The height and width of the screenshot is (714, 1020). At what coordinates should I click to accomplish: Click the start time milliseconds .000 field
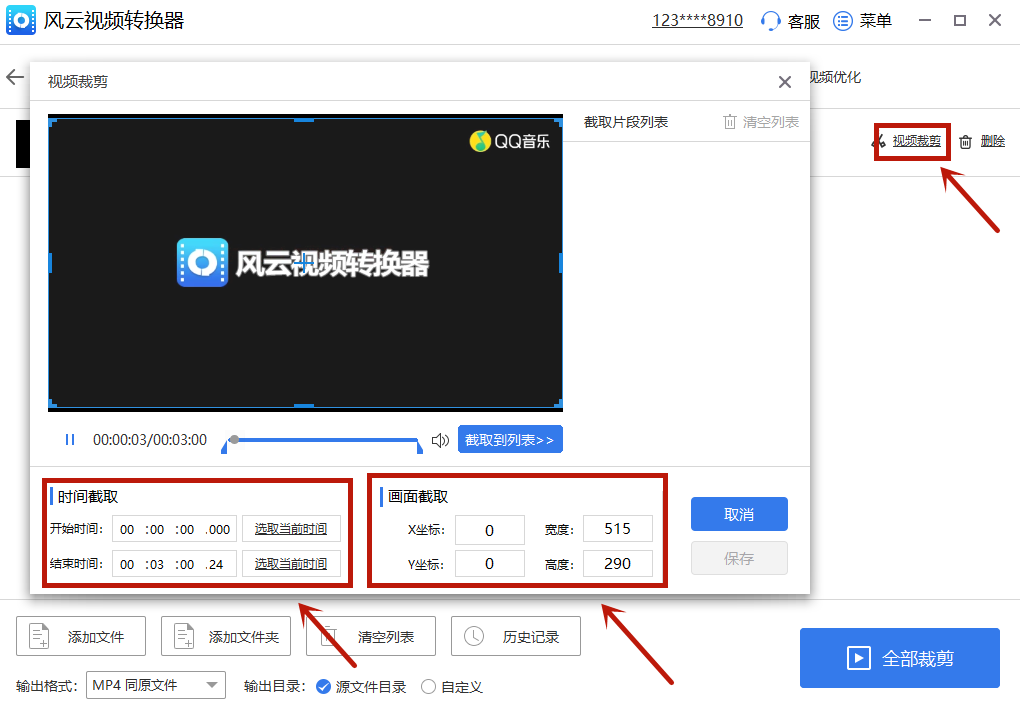218,529
